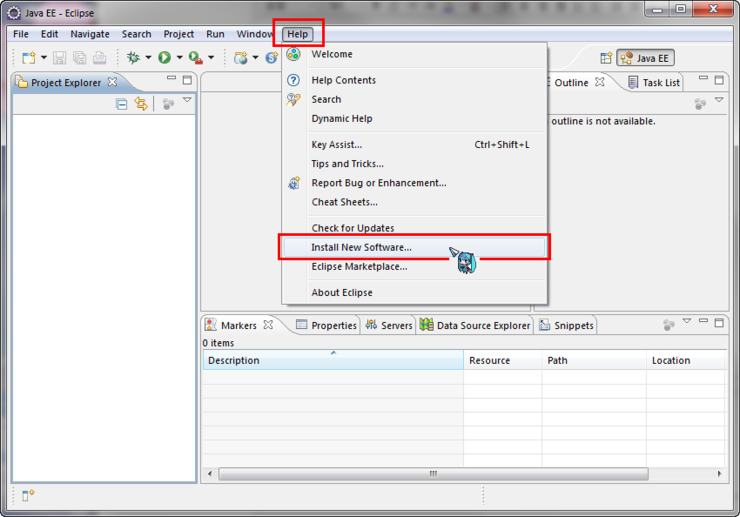The height and width of the screenshot is (517, 740).
Task: Open Project Explorer View Menu triangle
Action: (x=187, y=100)
